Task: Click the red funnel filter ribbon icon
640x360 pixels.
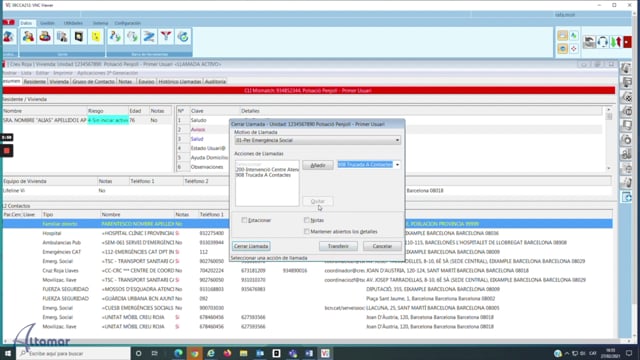Action: coord(166,37)
